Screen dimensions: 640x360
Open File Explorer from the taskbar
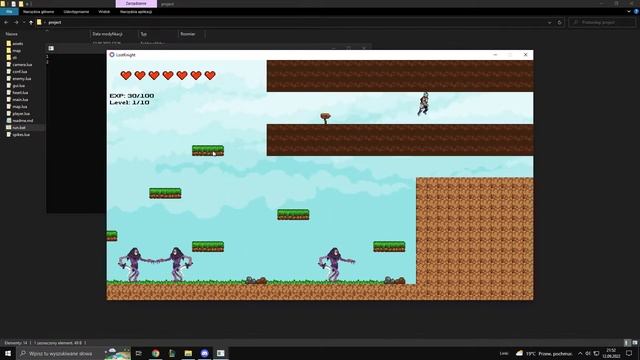tap(188, 353)
